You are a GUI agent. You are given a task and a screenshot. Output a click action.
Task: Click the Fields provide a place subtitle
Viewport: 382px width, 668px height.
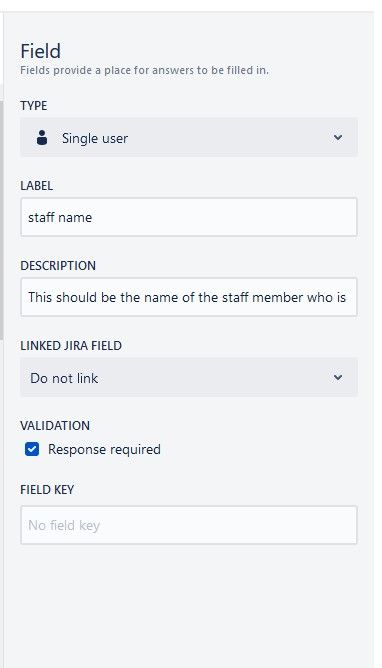pyautogui.click(x=144, y=70)
